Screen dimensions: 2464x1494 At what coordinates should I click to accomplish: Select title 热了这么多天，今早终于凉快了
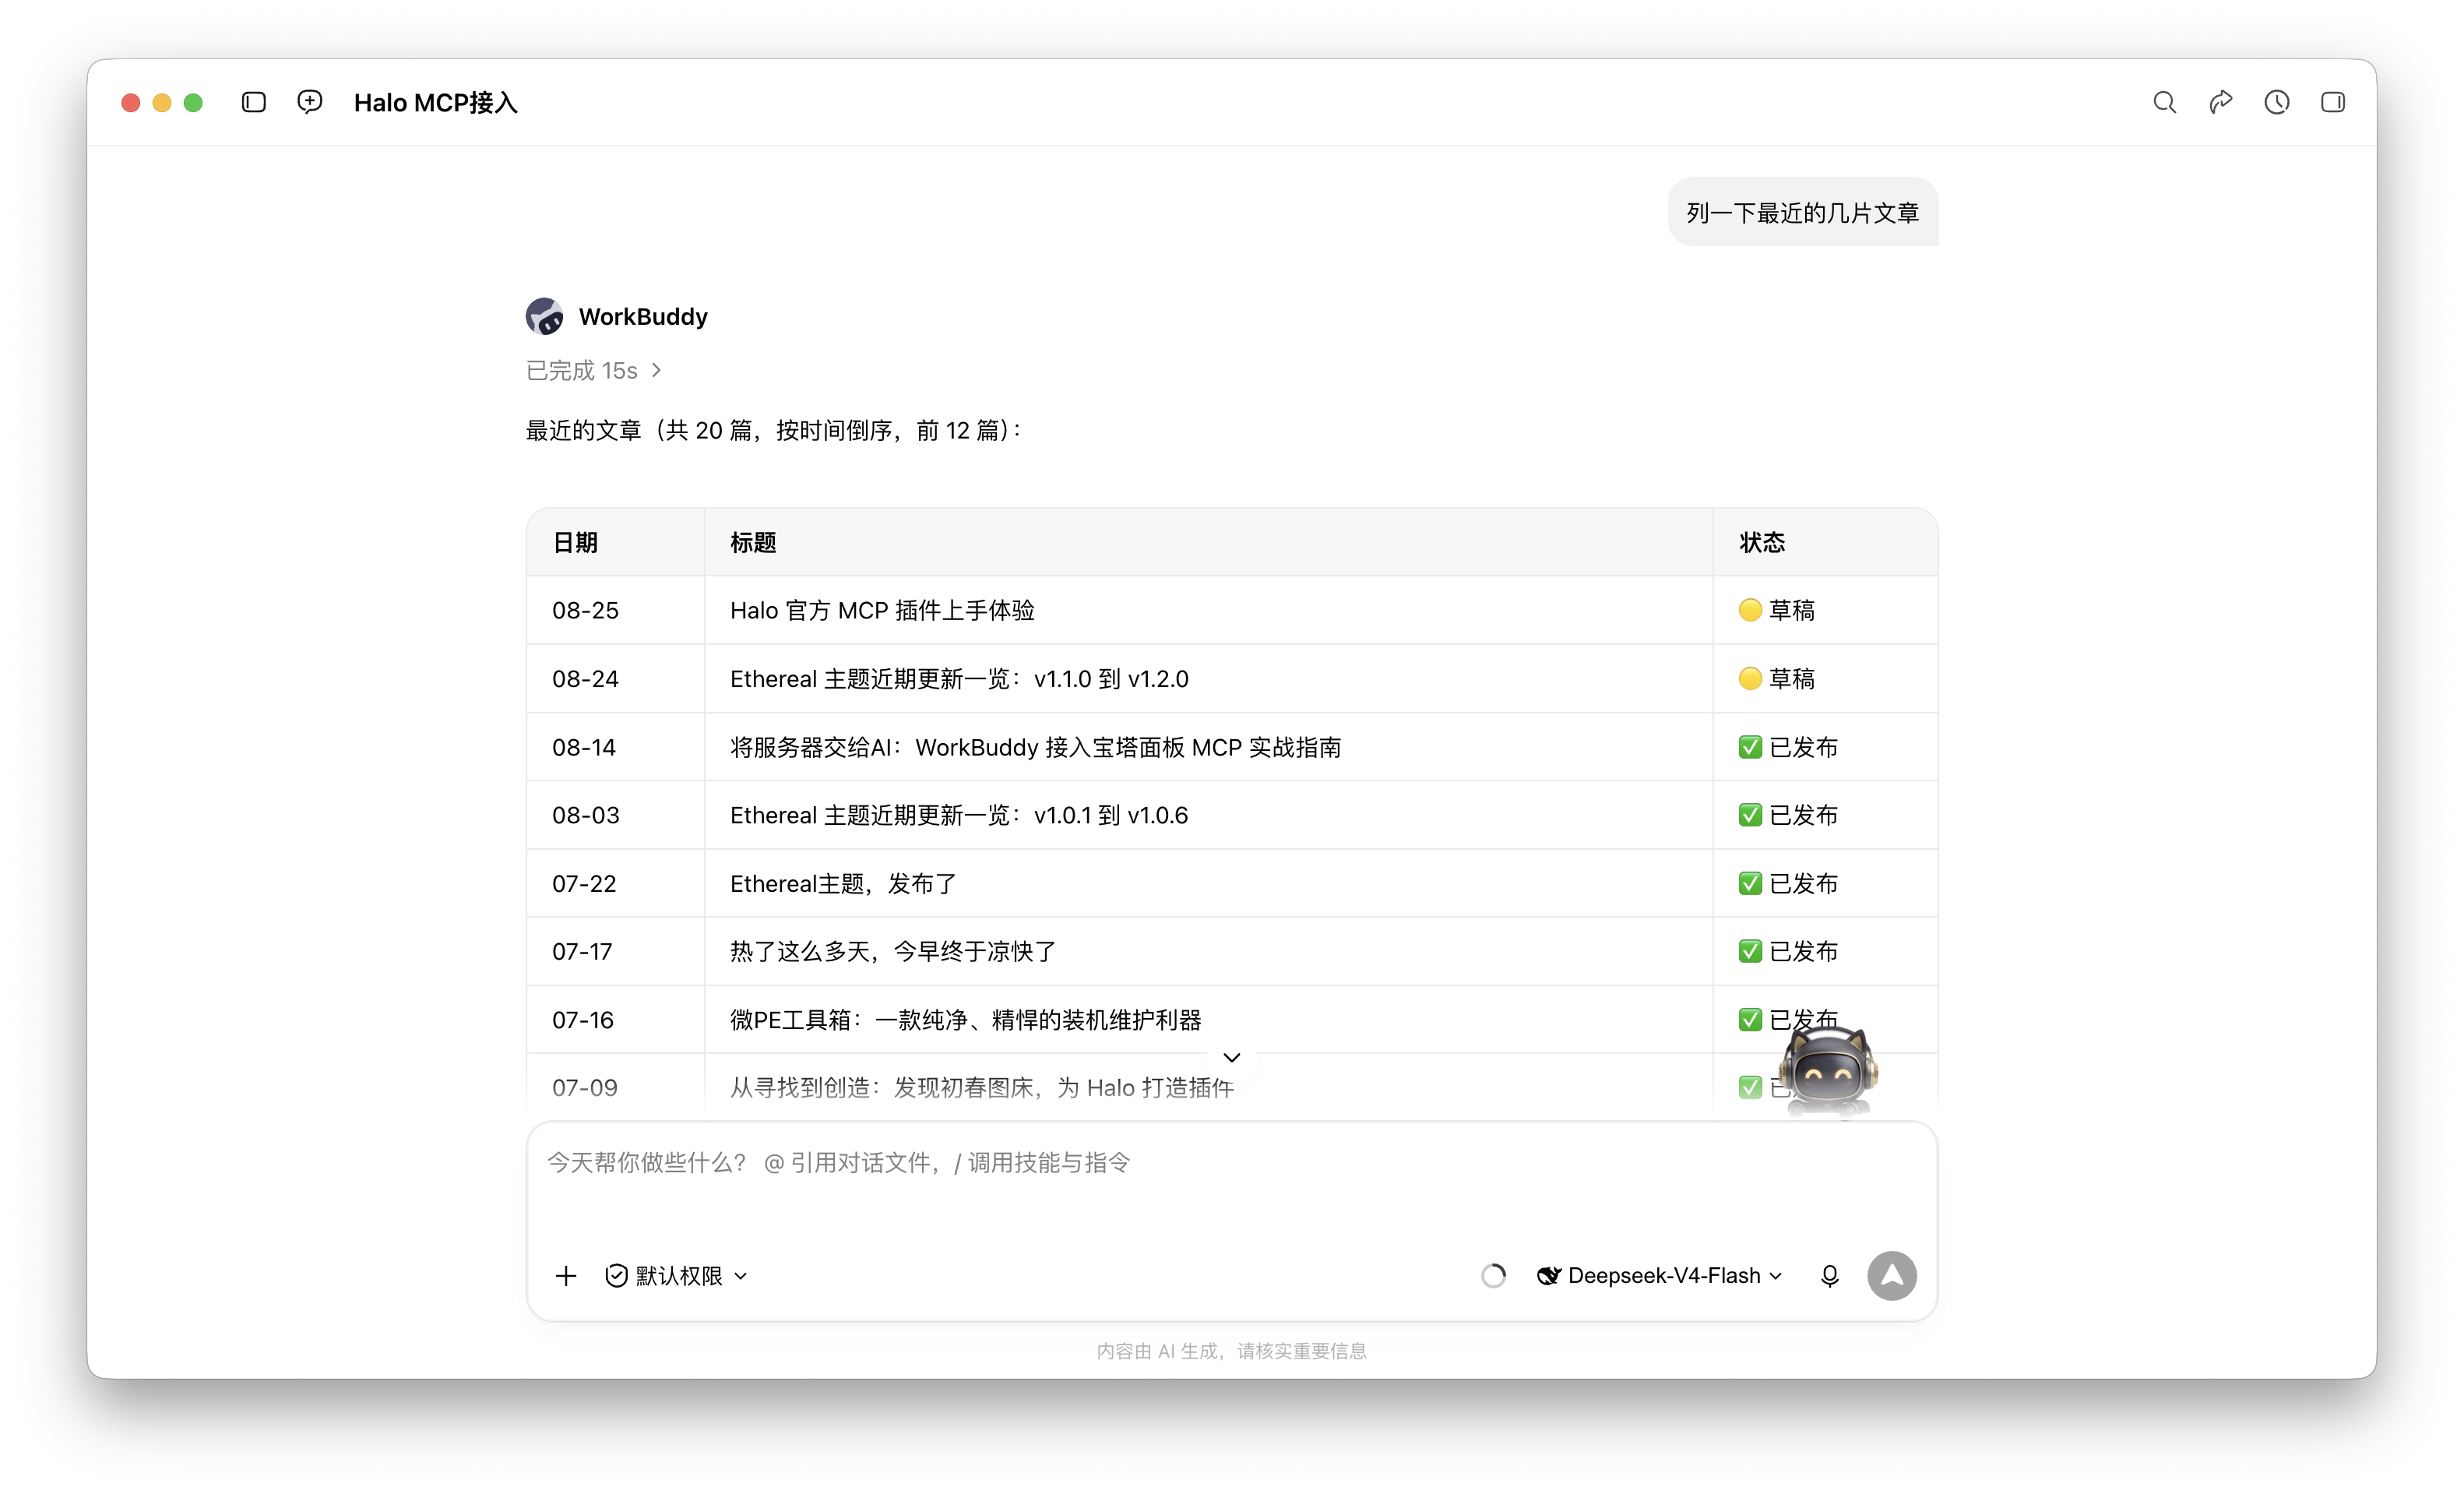[893, 952]
